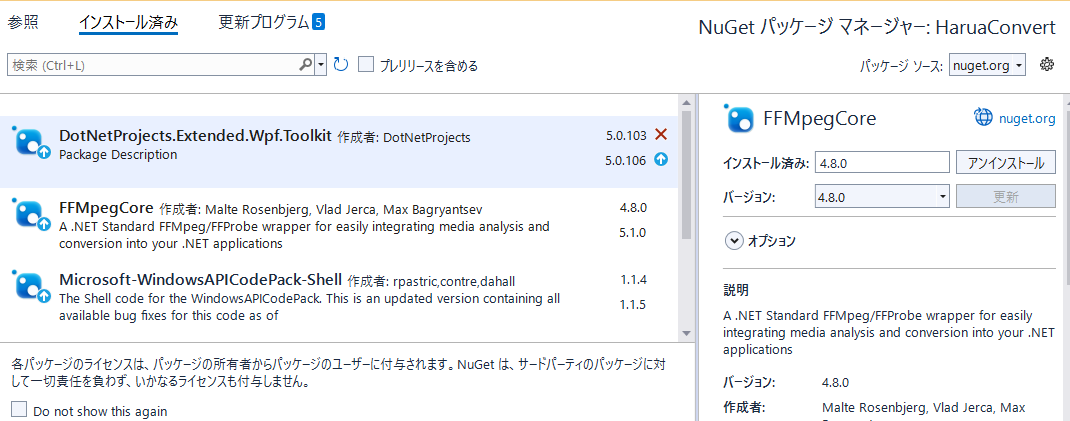The width and height of the screenshot is (1070, 421).
Task: Click the 説明 heading
Action: pyautogui.click(x=736, y=290)
